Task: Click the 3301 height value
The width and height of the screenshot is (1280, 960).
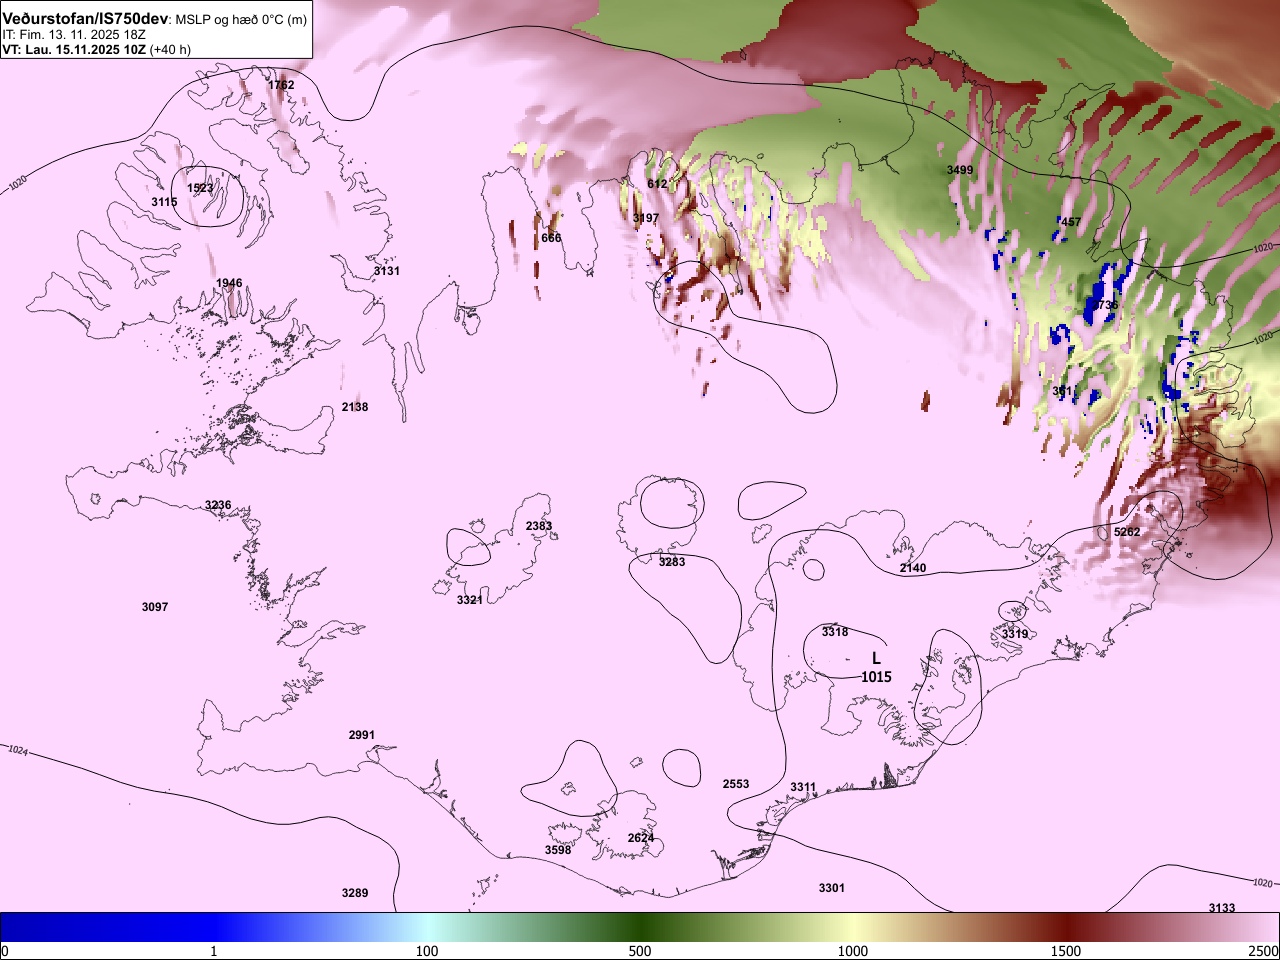Action: pos(832,888)
